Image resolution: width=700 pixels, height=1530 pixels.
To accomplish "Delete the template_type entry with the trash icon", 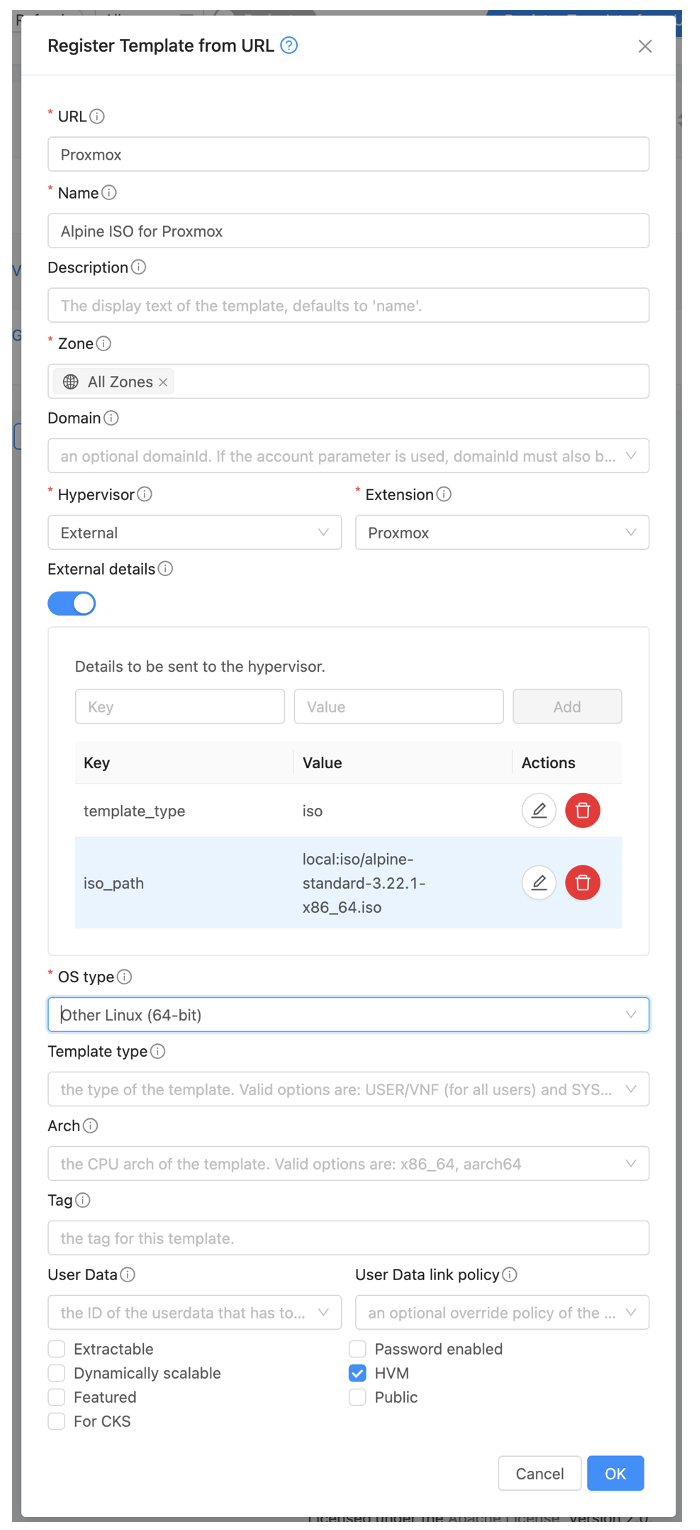I will 583,810.
